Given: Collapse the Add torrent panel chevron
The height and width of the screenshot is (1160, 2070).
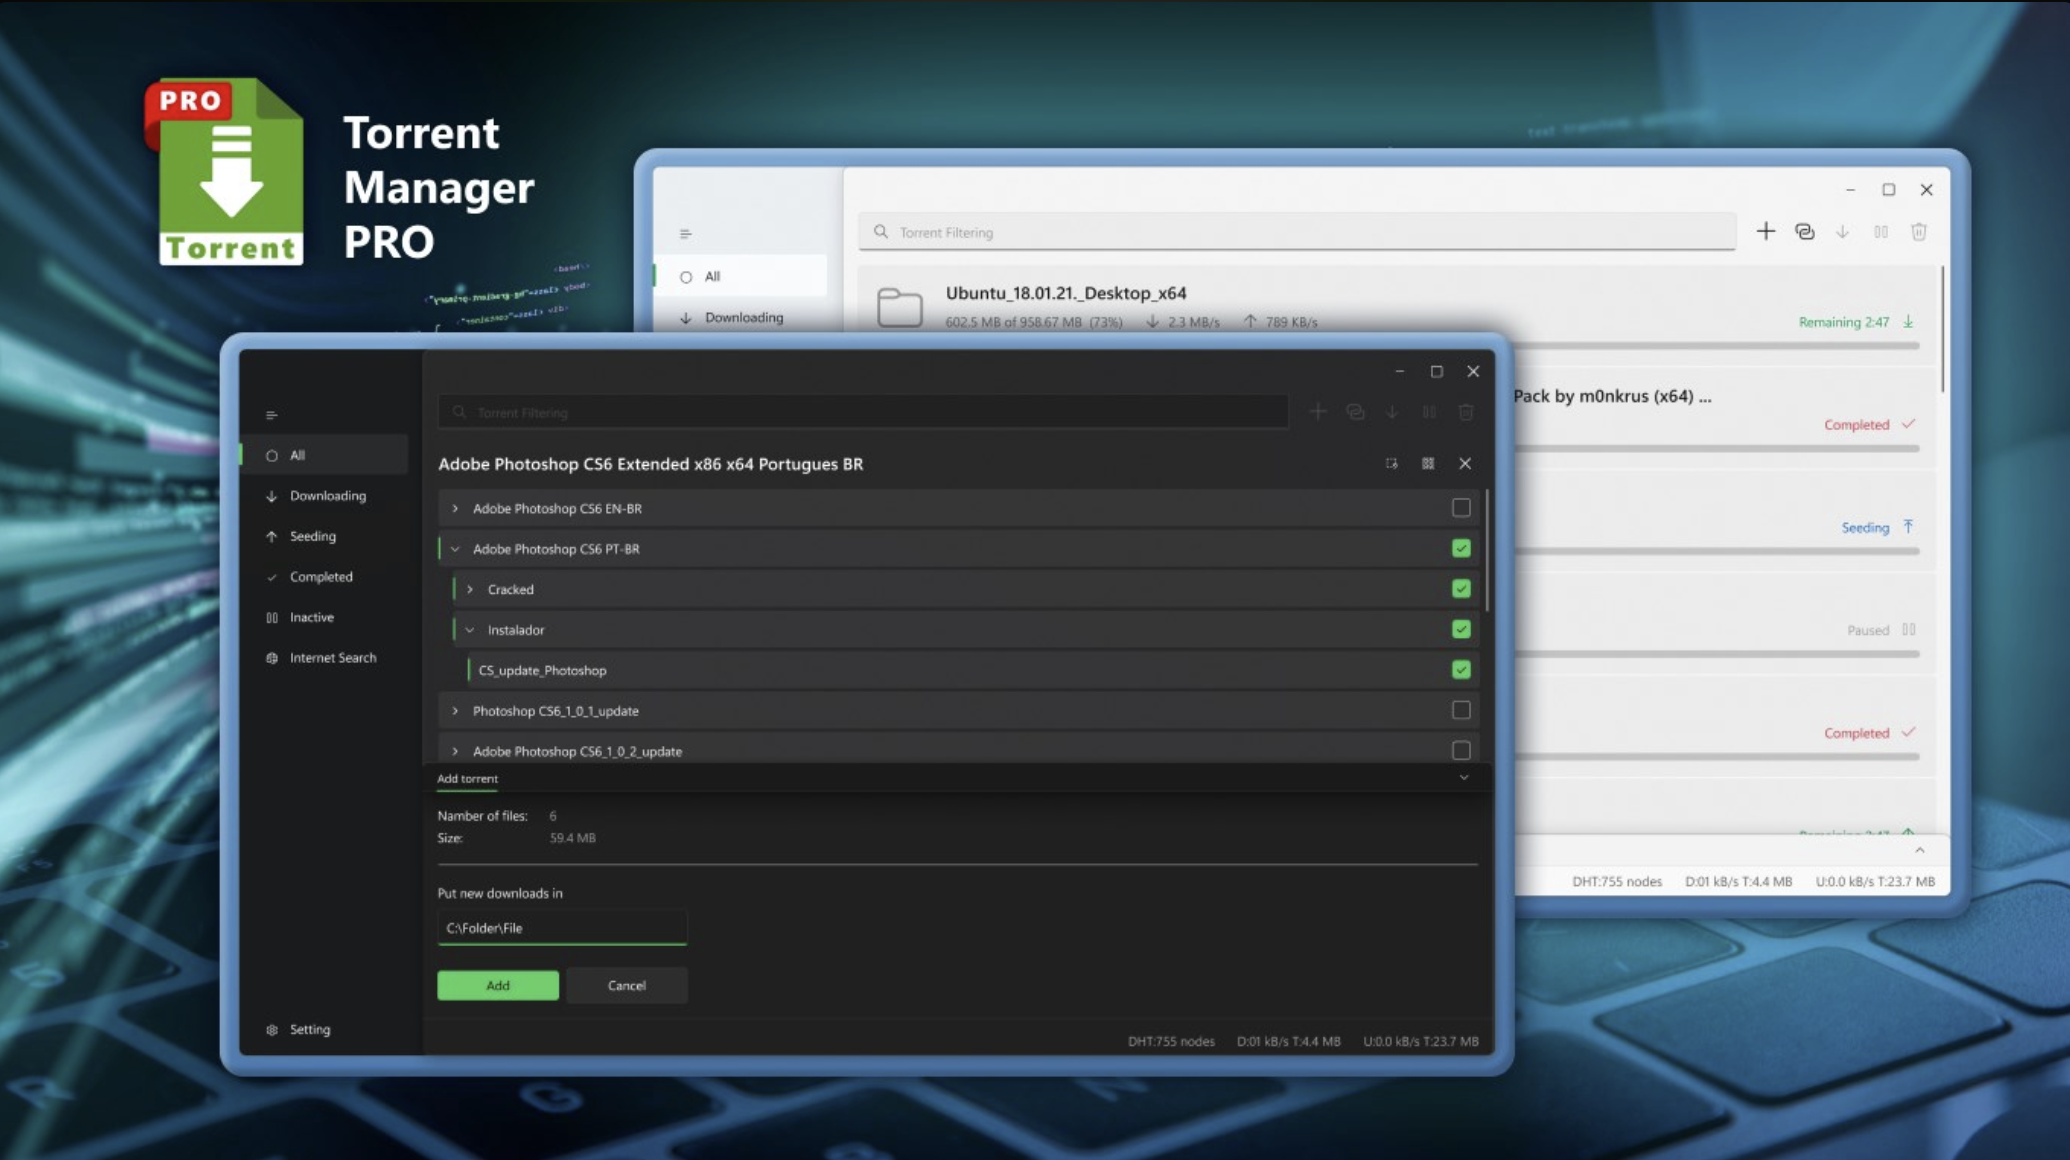Looking at the screenshot, I should coord(1464,778).
